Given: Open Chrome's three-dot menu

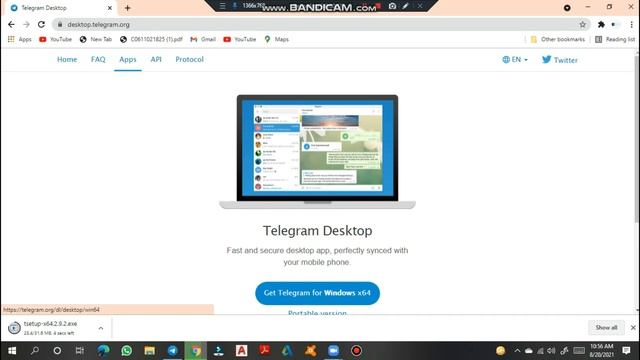Looking at the screenshot, I should pyautogui.click(x=631, y=24).
